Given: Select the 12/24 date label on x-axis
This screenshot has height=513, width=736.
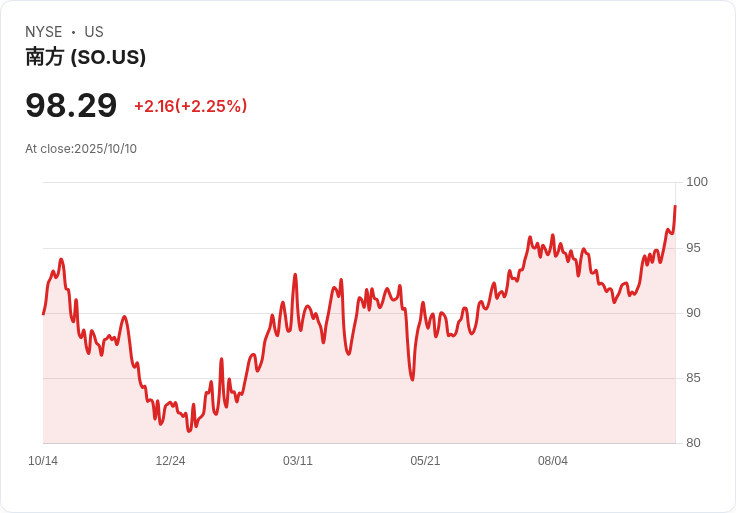Looking at the screenshot, I should [170, 461].
